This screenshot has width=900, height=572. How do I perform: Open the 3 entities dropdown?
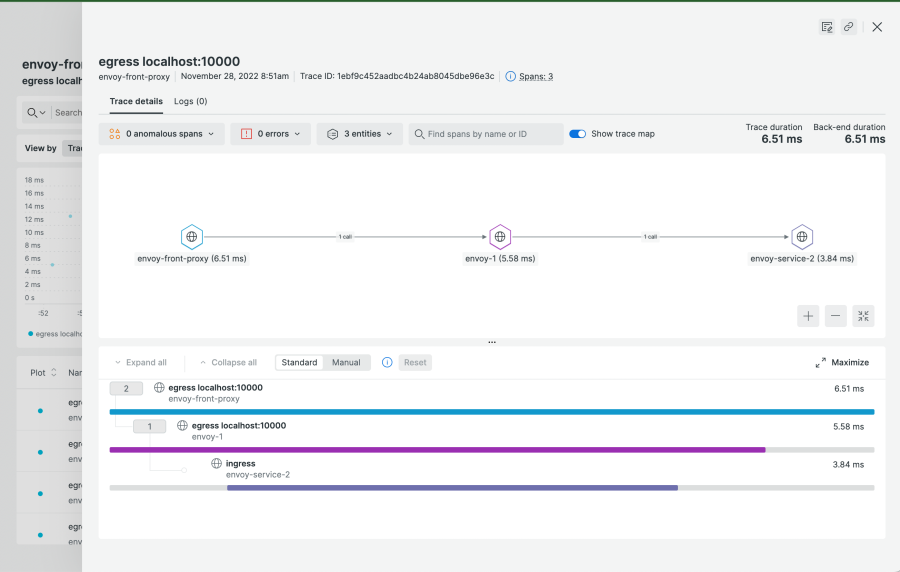(x=359, y=134)
